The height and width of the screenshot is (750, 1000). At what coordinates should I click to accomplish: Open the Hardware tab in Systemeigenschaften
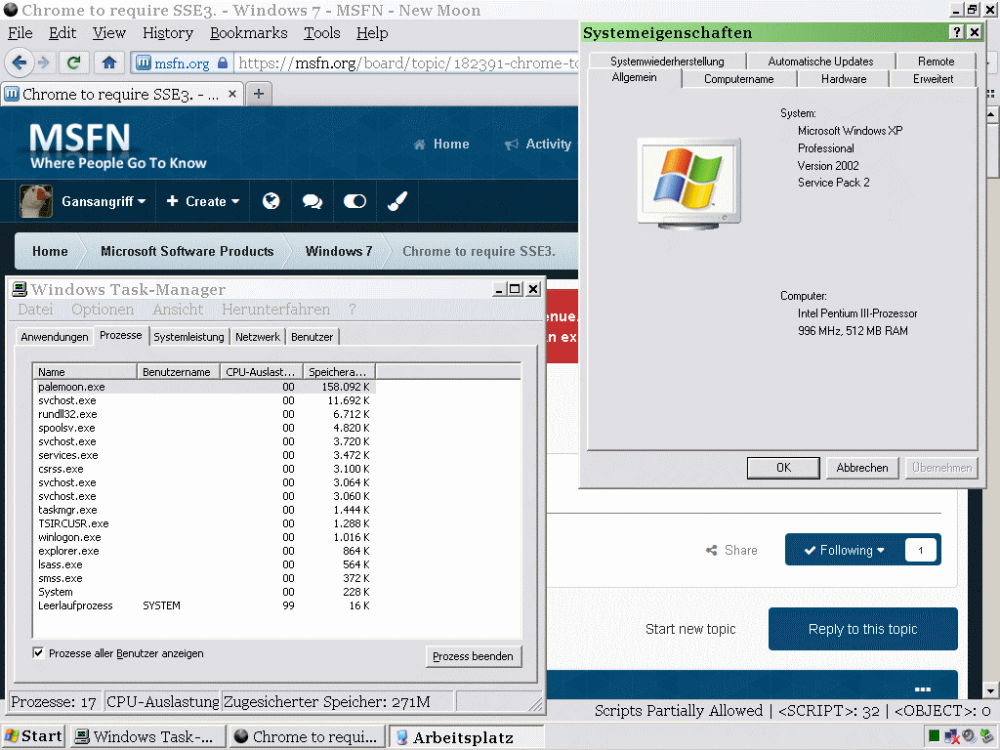pos(843,79)
